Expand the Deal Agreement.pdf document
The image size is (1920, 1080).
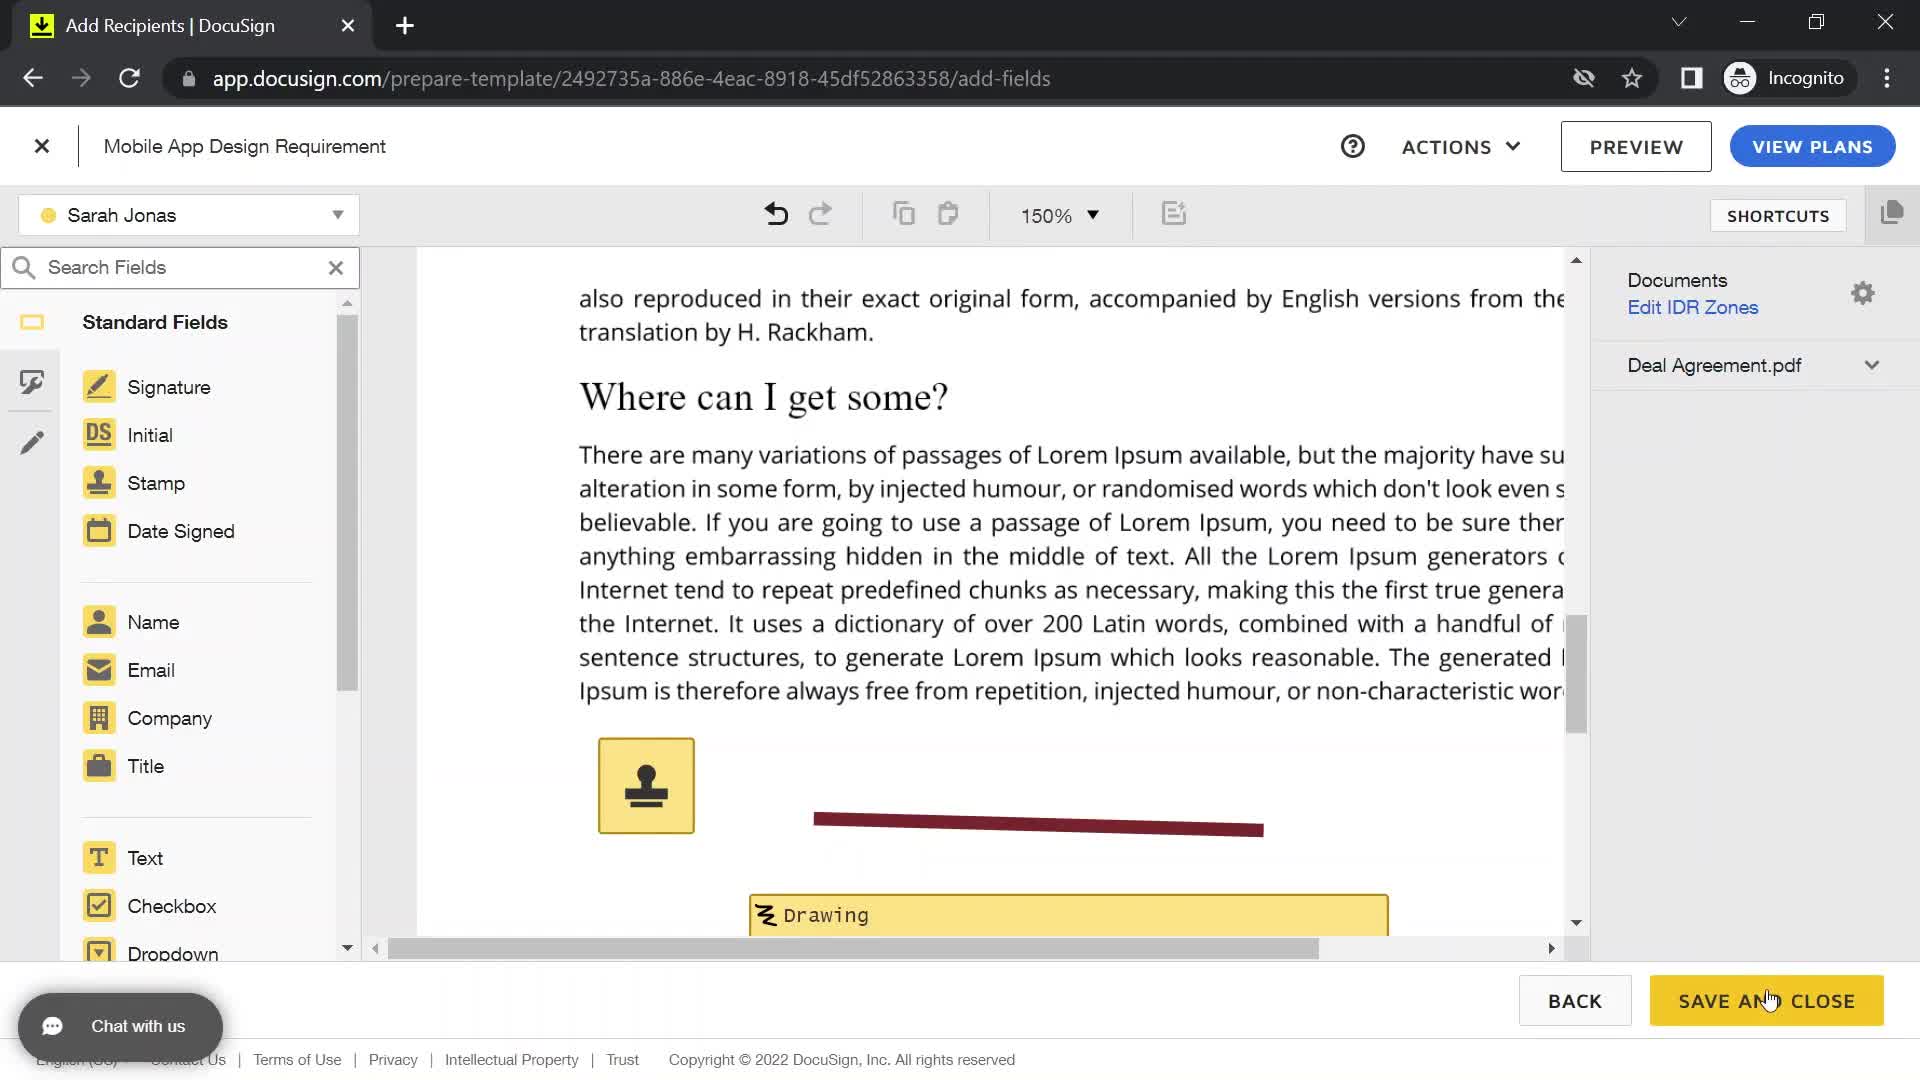pos(1873,365)
